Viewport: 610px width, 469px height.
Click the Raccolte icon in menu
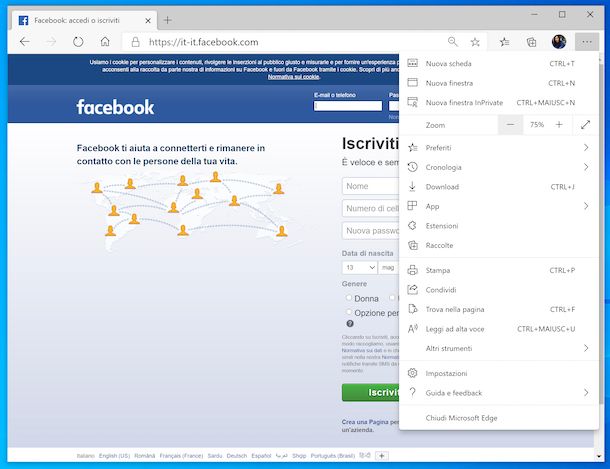[x=412, y=245]
